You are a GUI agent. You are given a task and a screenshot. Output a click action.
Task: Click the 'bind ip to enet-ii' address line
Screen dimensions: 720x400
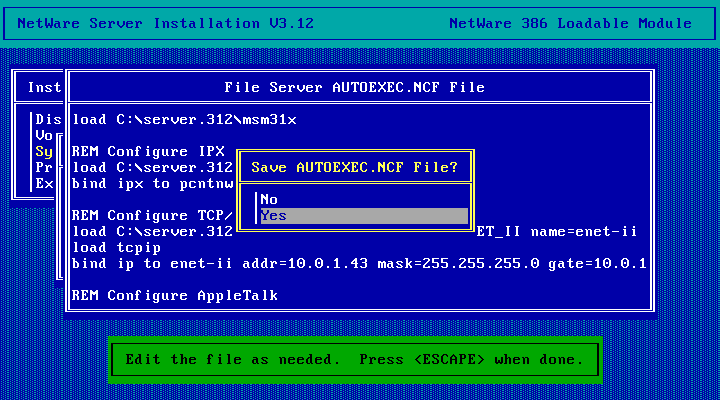pyautogui.click(x=359, y=264)
